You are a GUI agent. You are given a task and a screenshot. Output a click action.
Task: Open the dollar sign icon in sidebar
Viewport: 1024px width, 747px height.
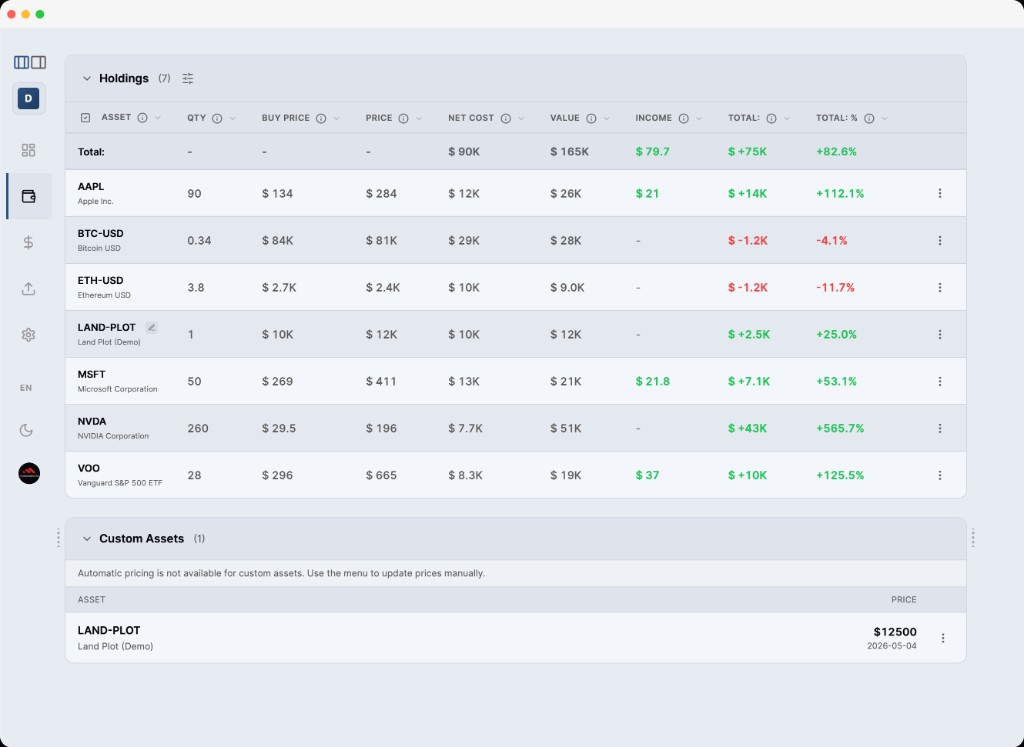28,242
